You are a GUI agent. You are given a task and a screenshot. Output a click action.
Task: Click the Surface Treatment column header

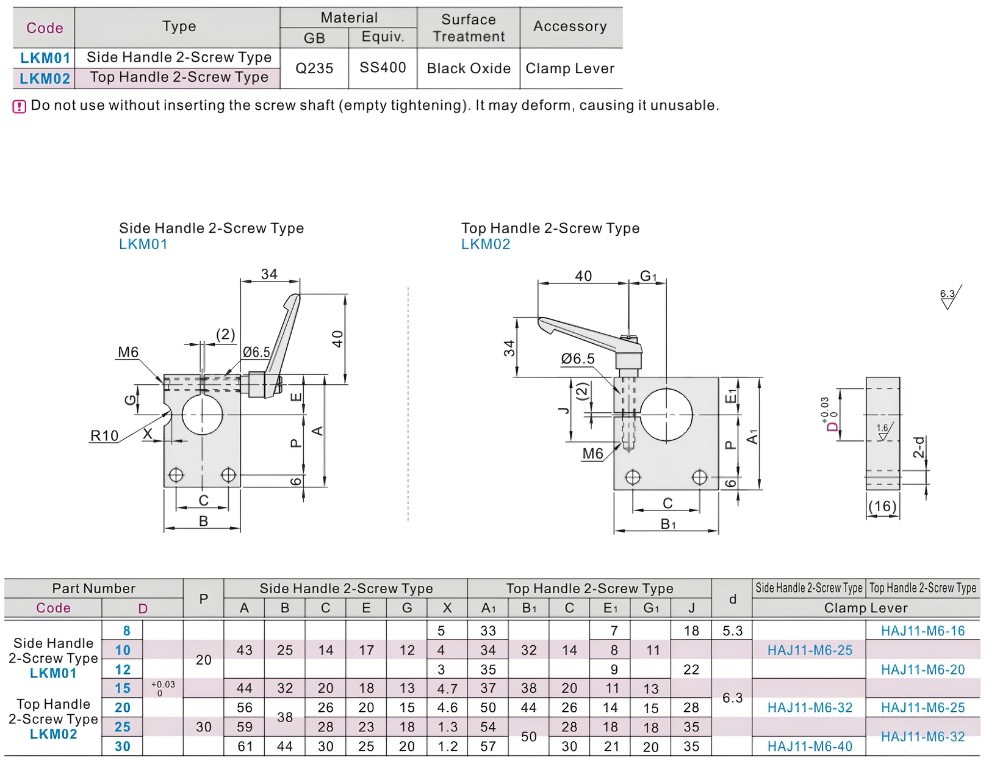coord(469,28)
